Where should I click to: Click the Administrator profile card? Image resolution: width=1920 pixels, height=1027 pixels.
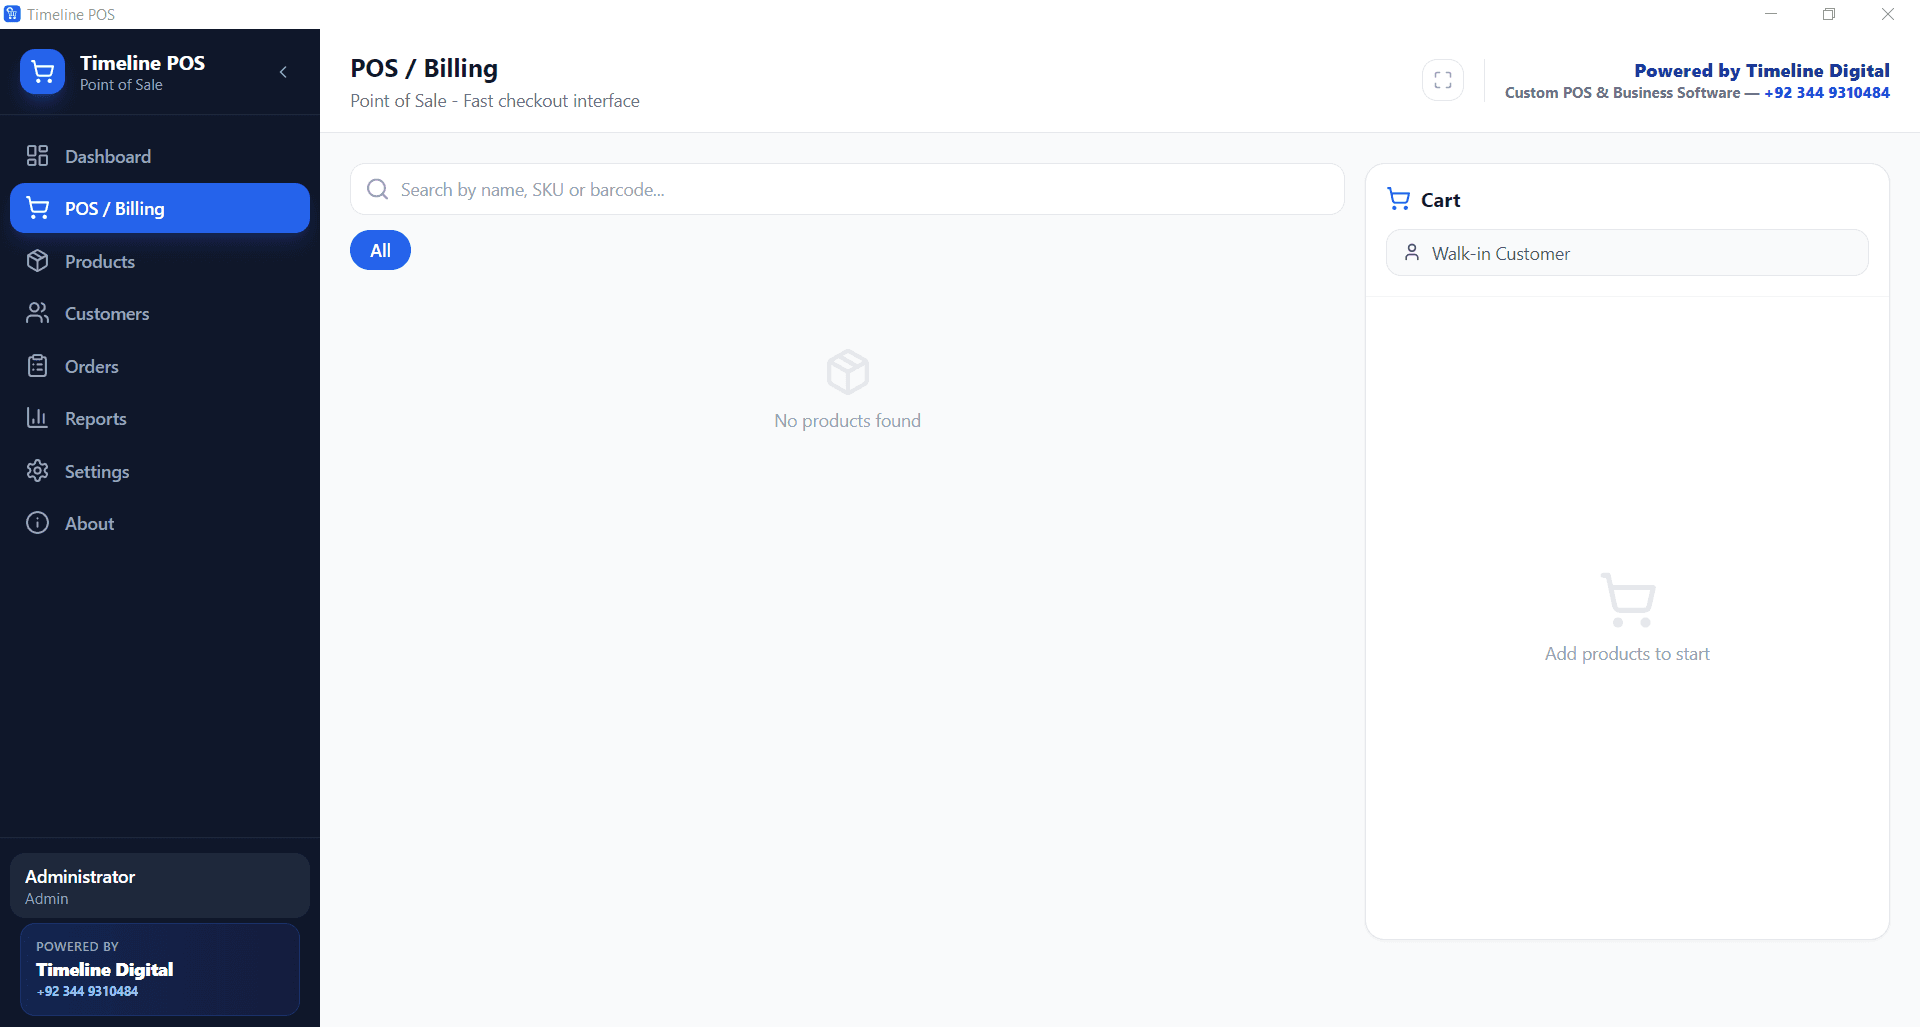pos(159,885)
